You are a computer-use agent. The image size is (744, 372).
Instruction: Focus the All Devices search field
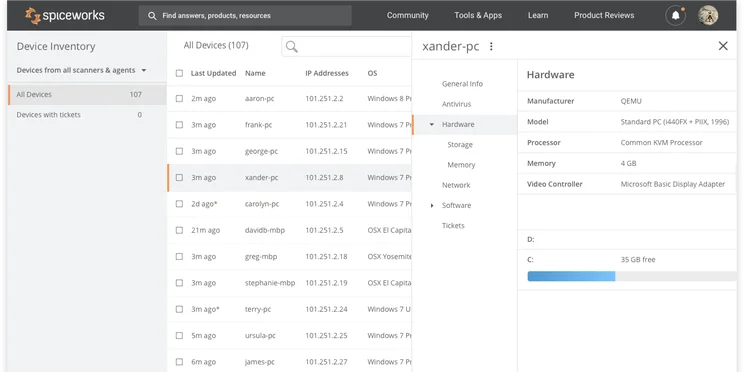(x=346, y=46)
